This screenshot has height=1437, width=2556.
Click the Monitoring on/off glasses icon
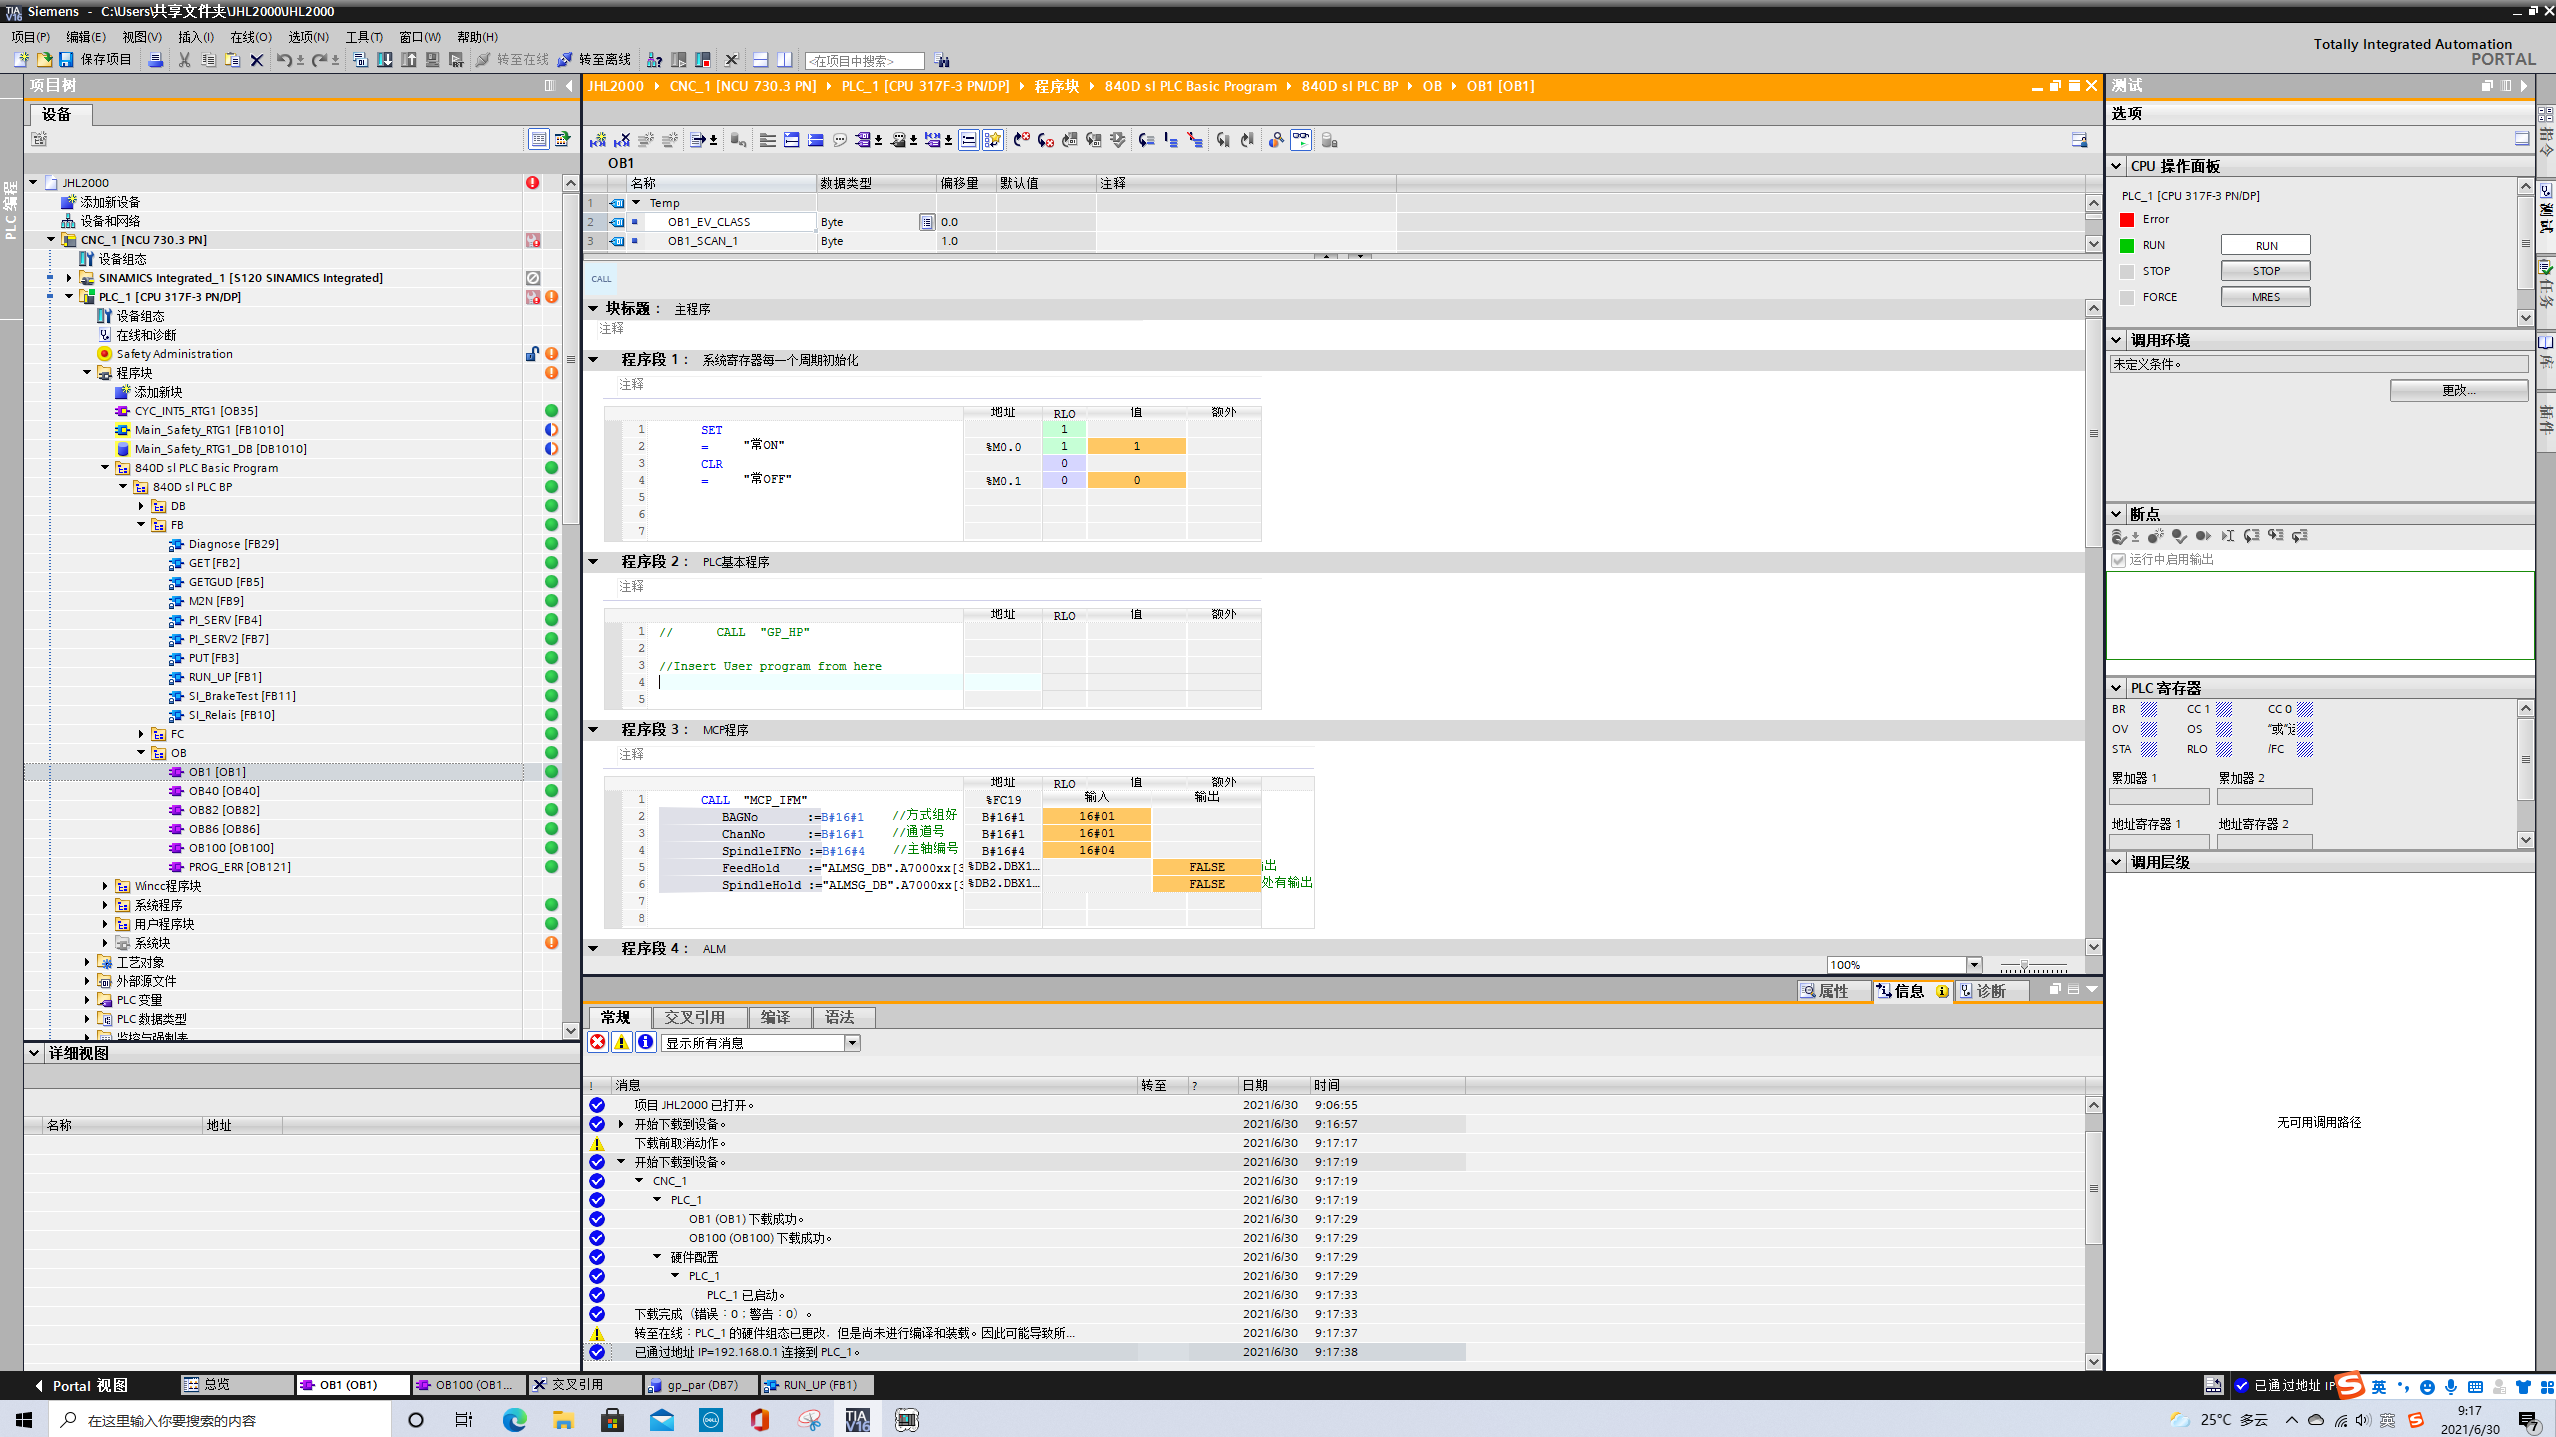(1300, 140)
